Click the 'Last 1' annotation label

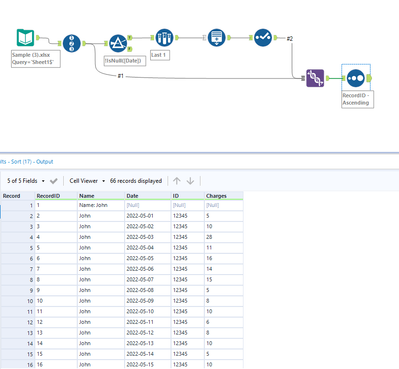(160, 55)
